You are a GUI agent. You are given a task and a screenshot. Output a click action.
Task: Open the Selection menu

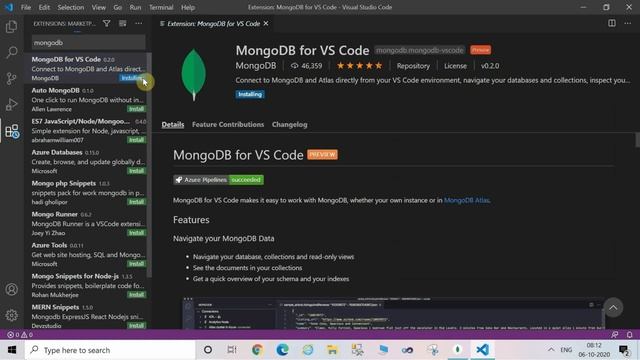[71, 7]
